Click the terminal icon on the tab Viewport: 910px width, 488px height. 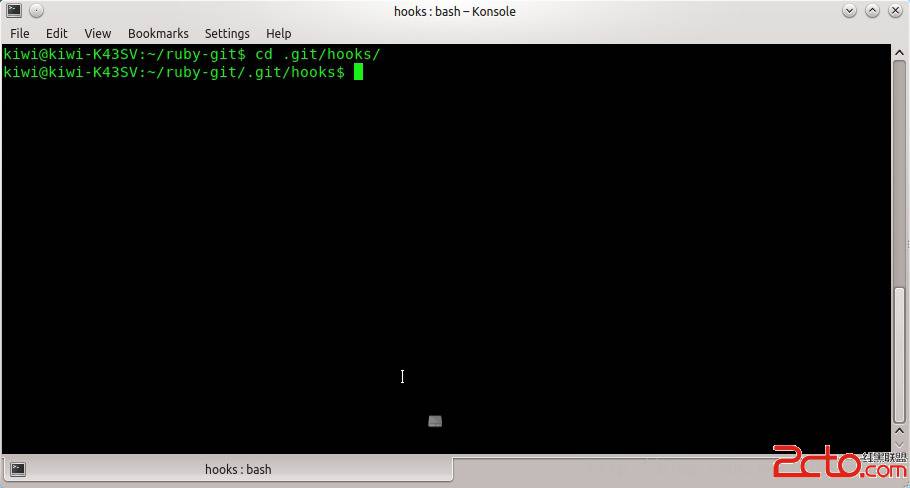click(18, 469)
